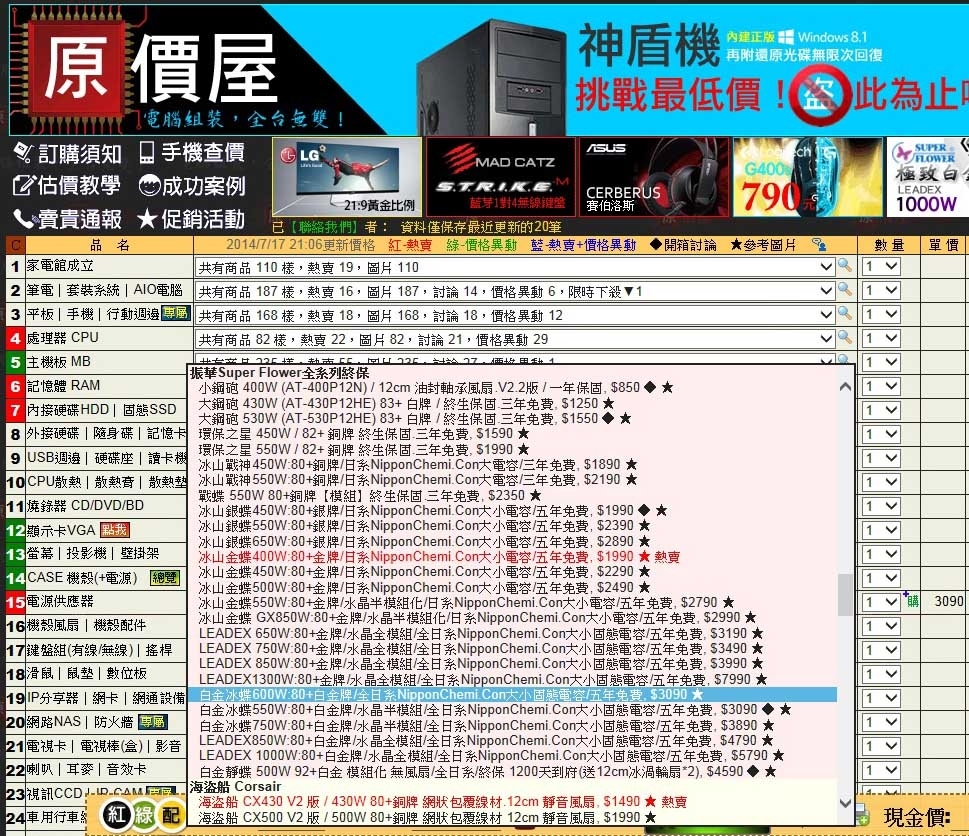Click the 紅綠配 badge button
The image size is (969, 836).
[142, 815]
